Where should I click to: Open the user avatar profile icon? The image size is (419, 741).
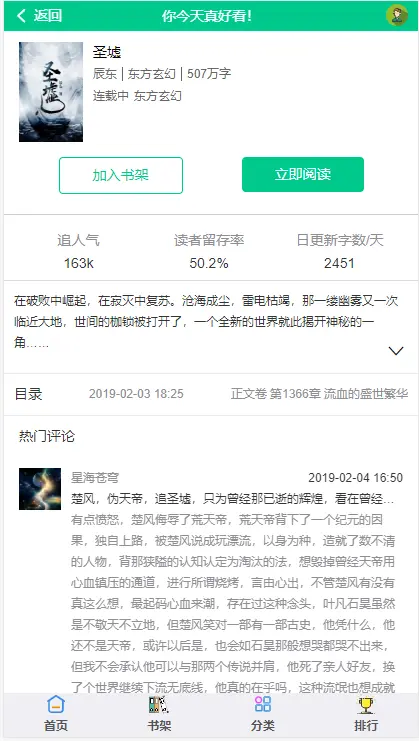click(397, 15)
